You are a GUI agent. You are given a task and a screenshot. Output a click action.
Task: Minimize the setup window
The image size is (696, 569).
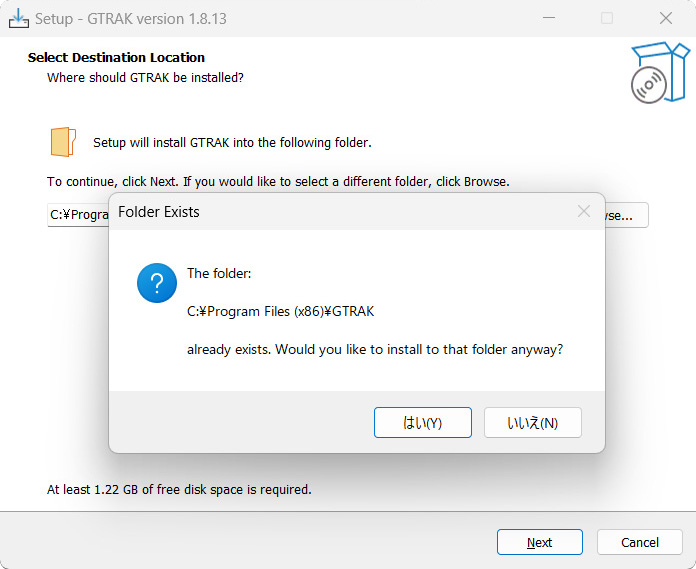point(549,18)
